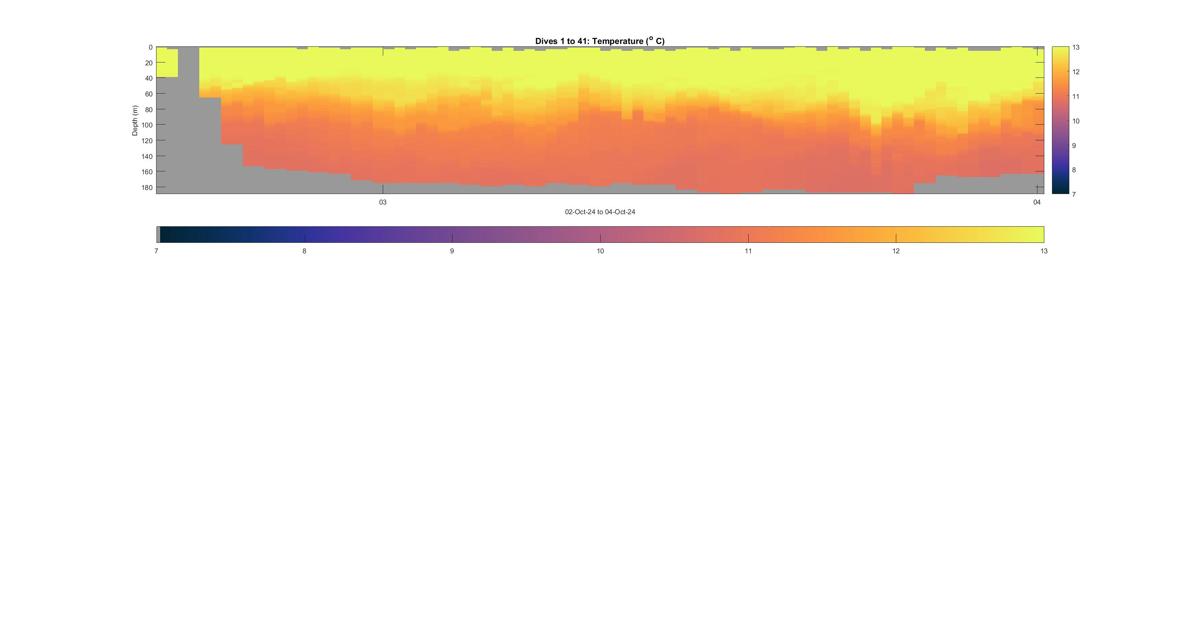Click the 'Depth (m)' axis label

tap(134, 120)
